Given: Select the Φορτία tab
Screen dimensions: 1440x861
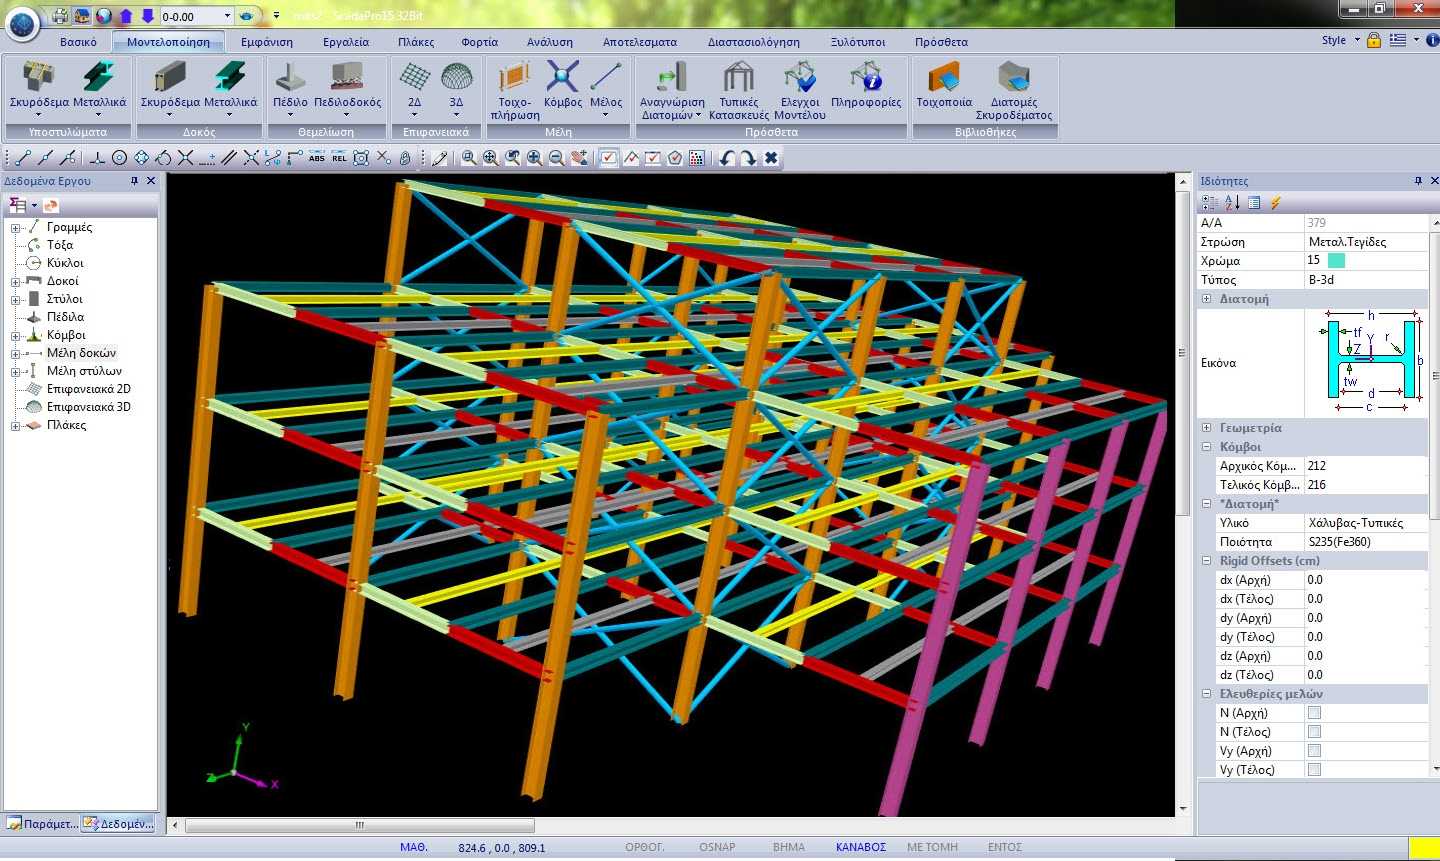Looking at the screenshot, I should (480, 42).
